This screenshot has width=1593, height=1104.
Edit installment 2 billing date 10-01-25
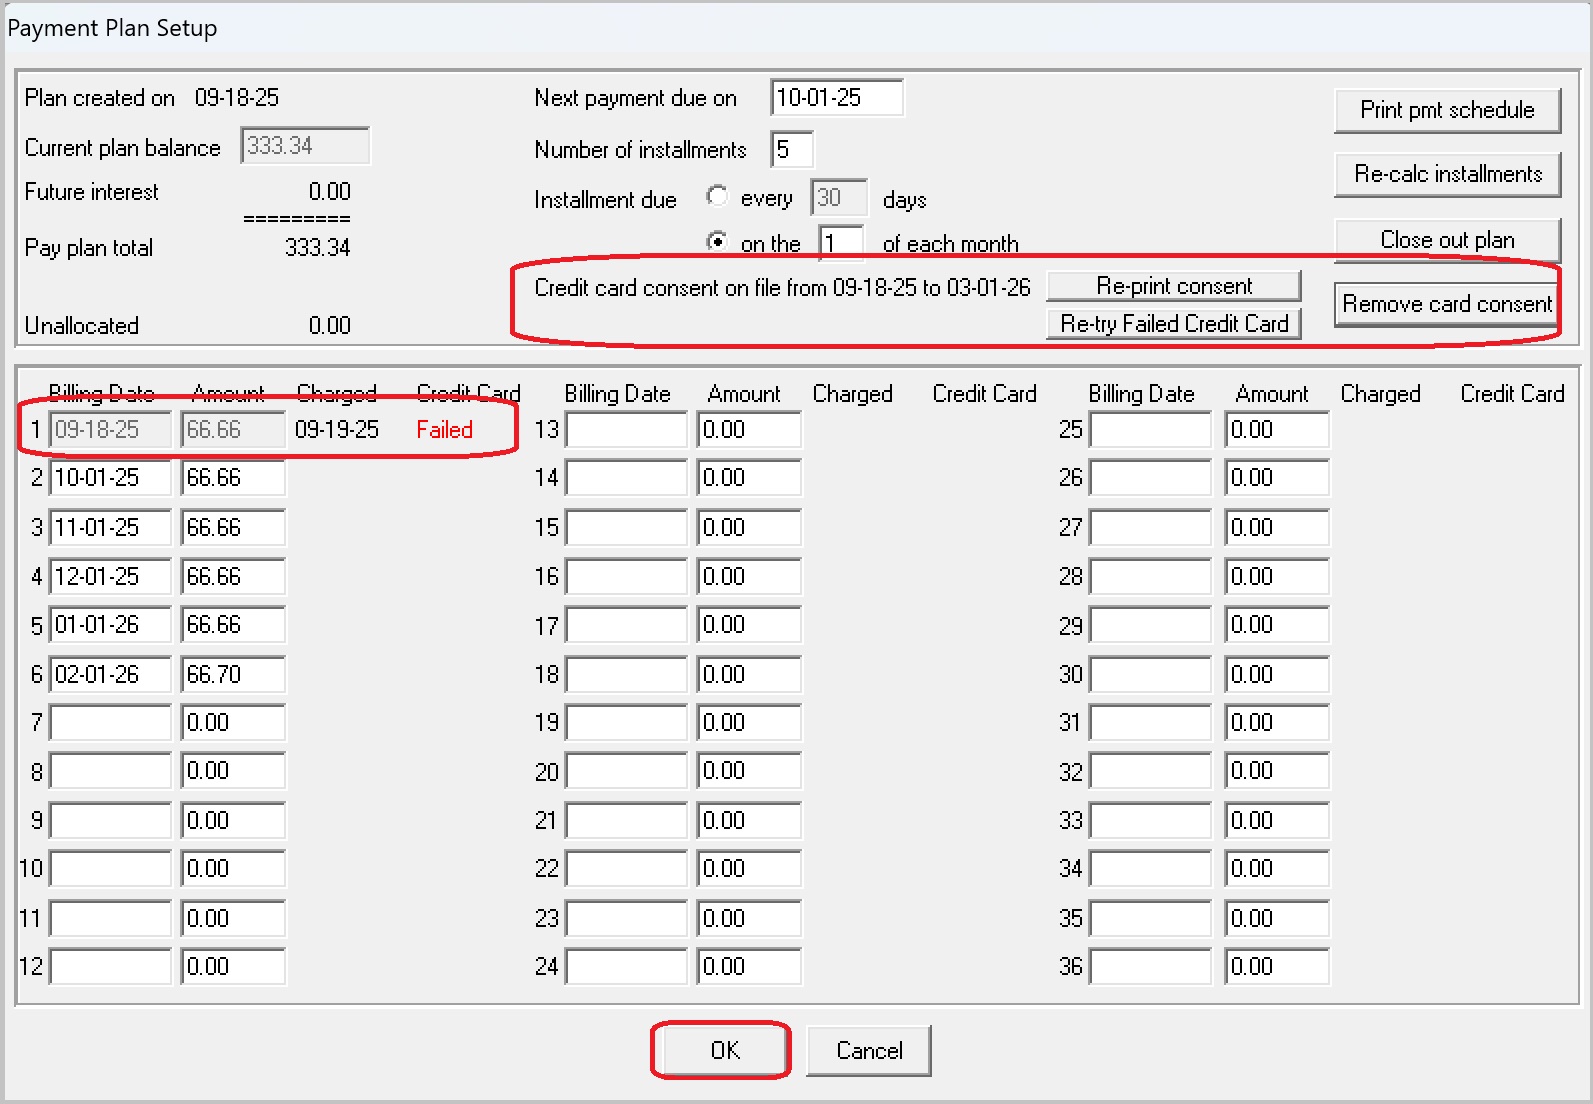click(110, 478)
